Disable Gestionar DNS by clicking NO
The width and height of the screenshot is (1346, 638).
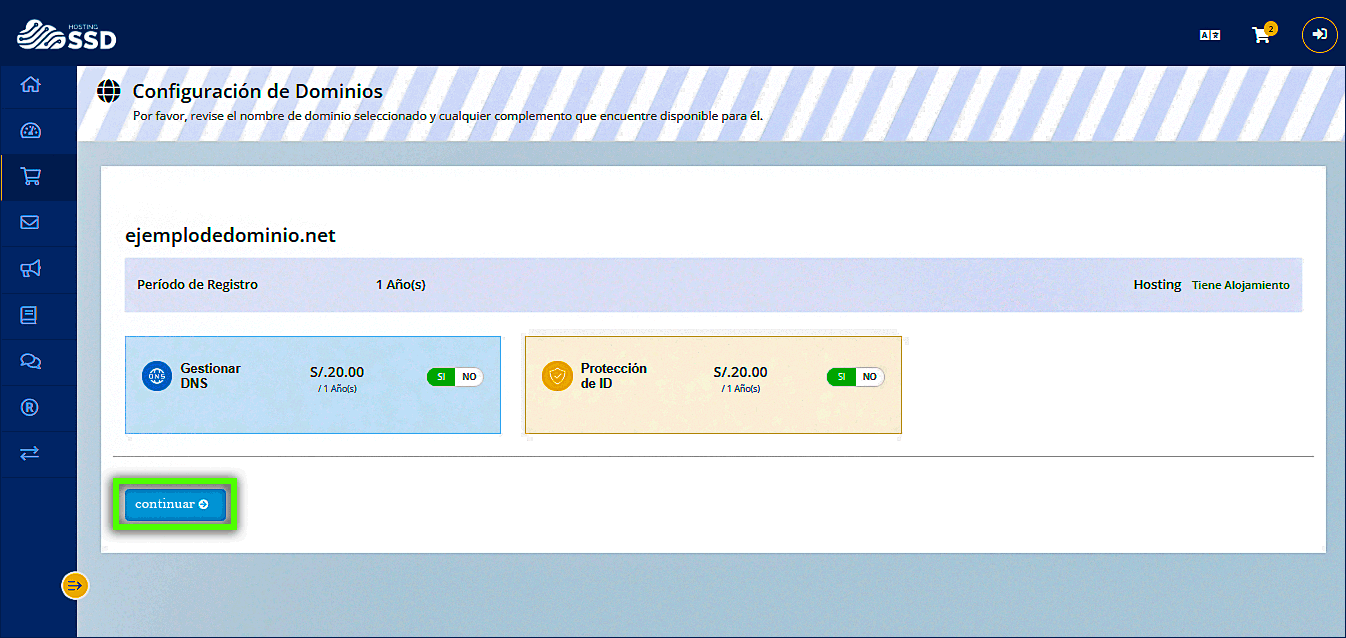click(468, 377)
